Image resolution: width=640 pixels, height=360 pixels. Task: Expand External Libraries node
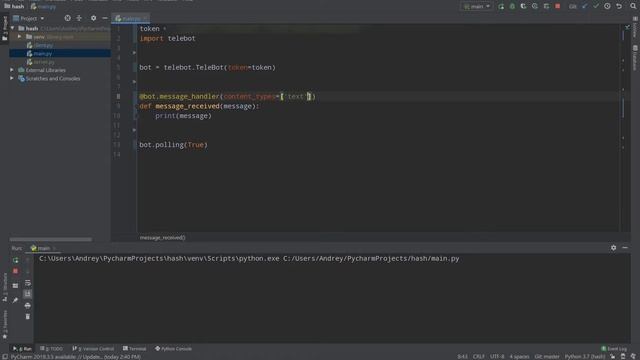coord(12,70)
